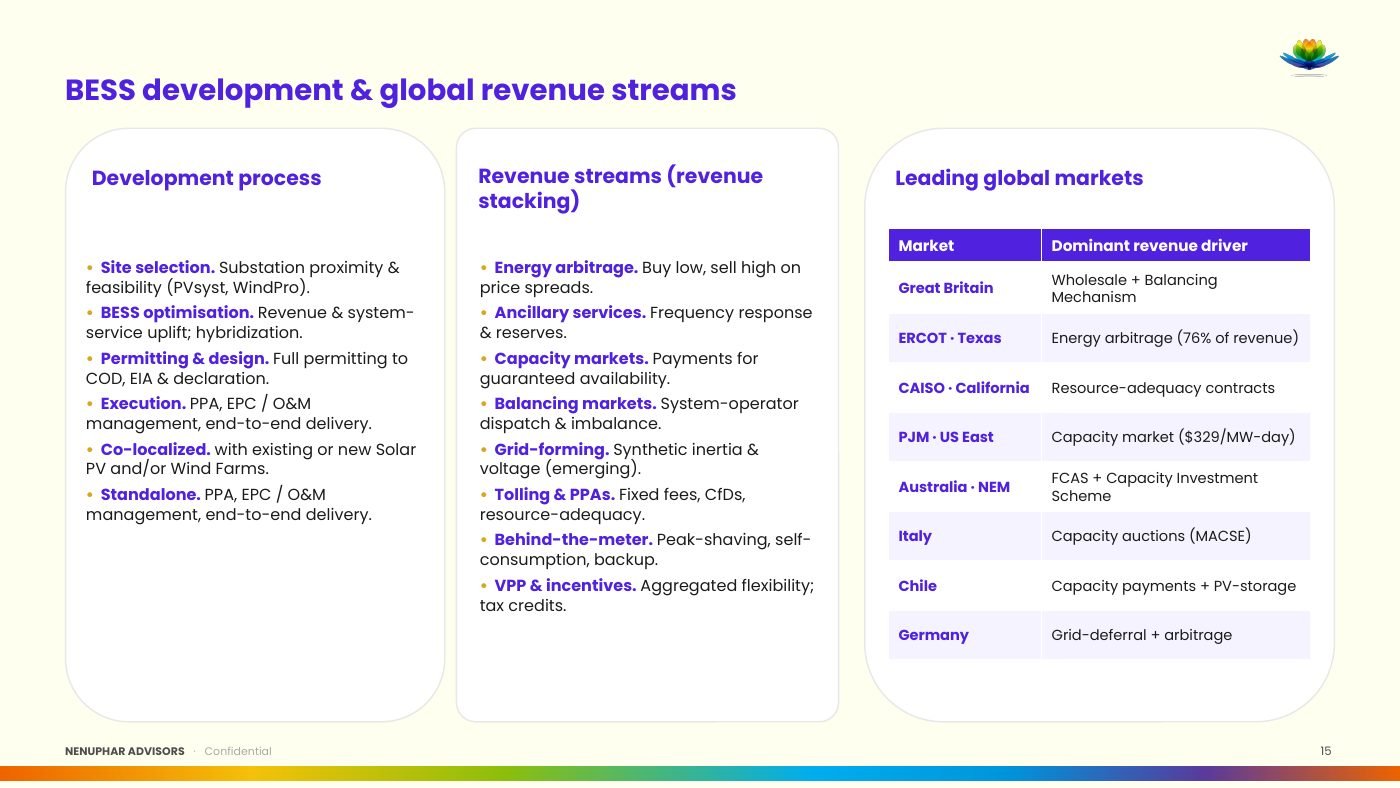Click the text 'consumption, backup.'
Screen dimensions: 1400x788
tap(569, 559)
